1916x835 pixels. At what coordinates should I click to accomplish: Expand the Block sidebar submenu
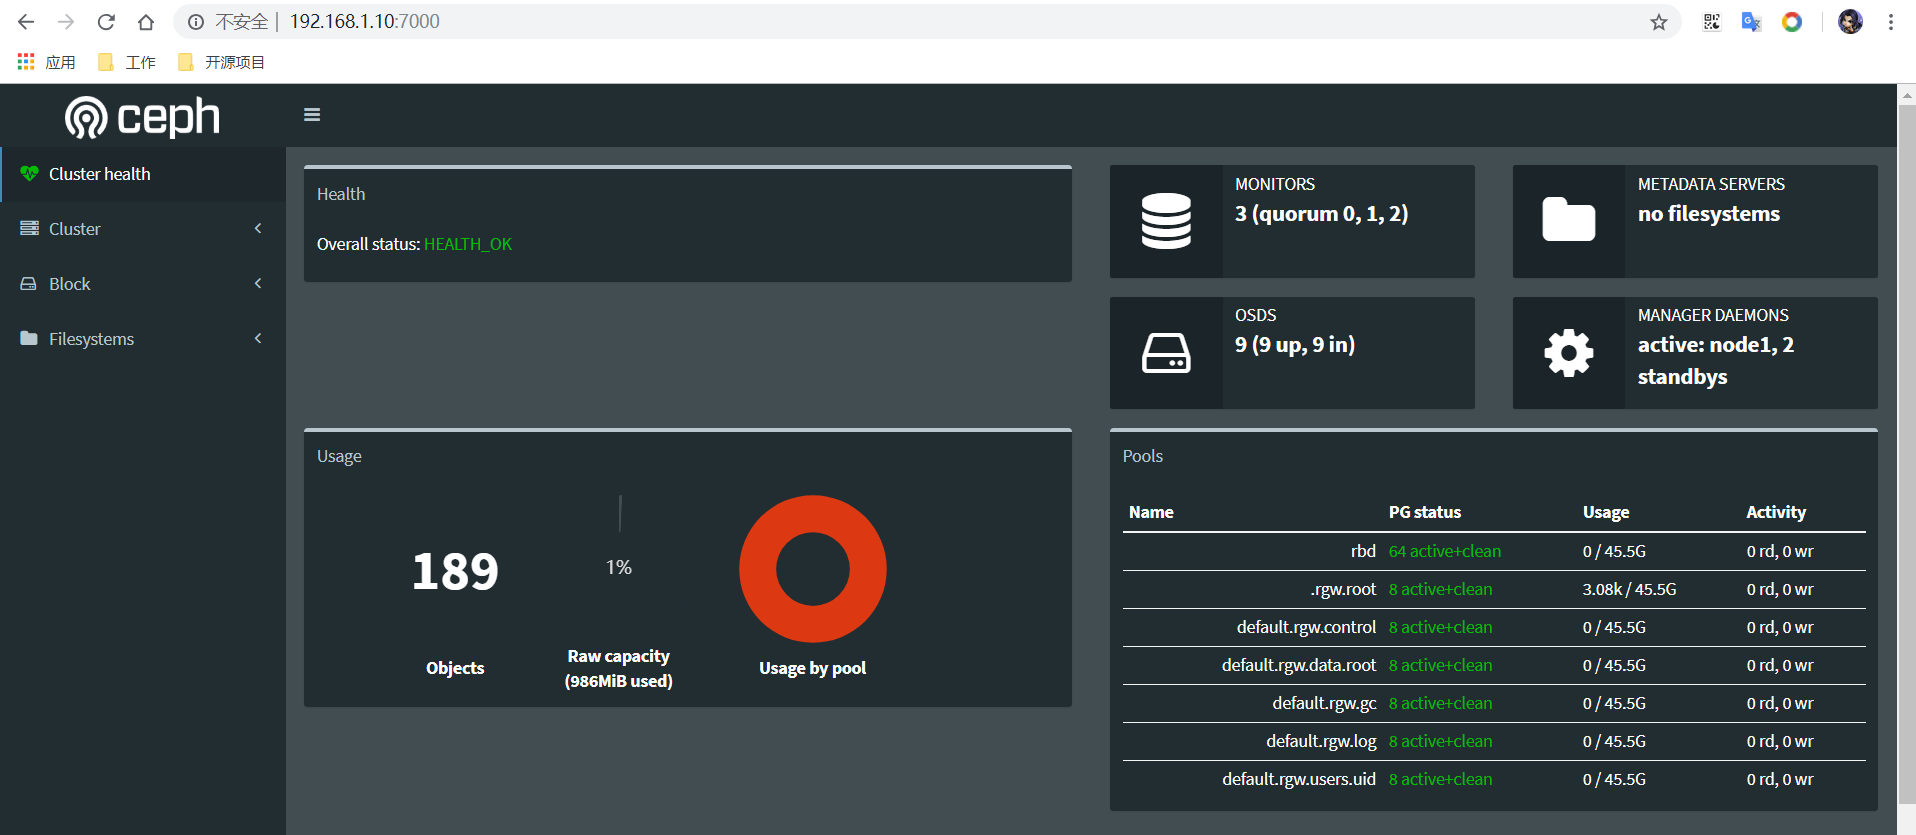142,284
